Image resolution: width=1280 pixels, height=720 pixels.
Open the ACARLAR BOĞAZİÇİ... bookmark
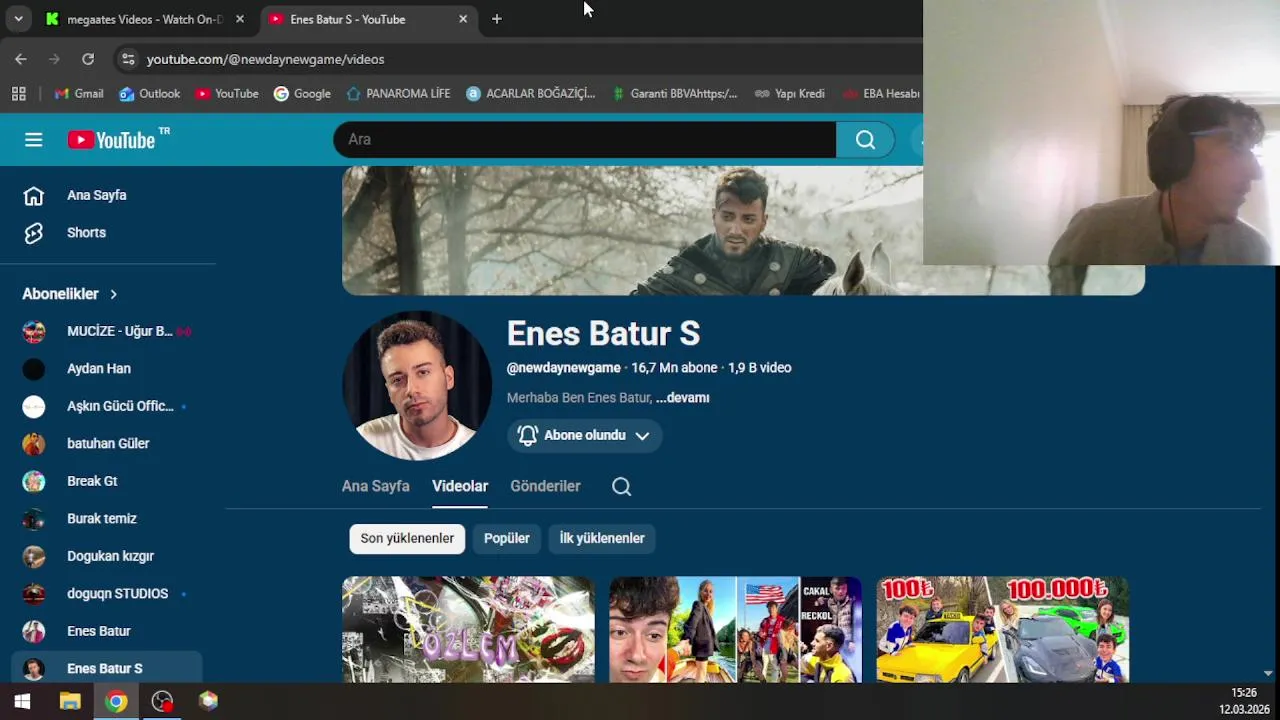click(x=530, y=94)
